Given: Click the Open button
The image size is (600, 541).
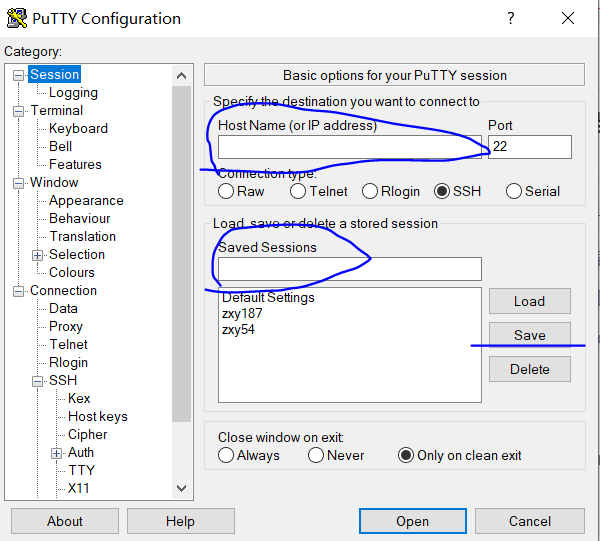Looking at the screenshot, I should click(x=412, y=521).
